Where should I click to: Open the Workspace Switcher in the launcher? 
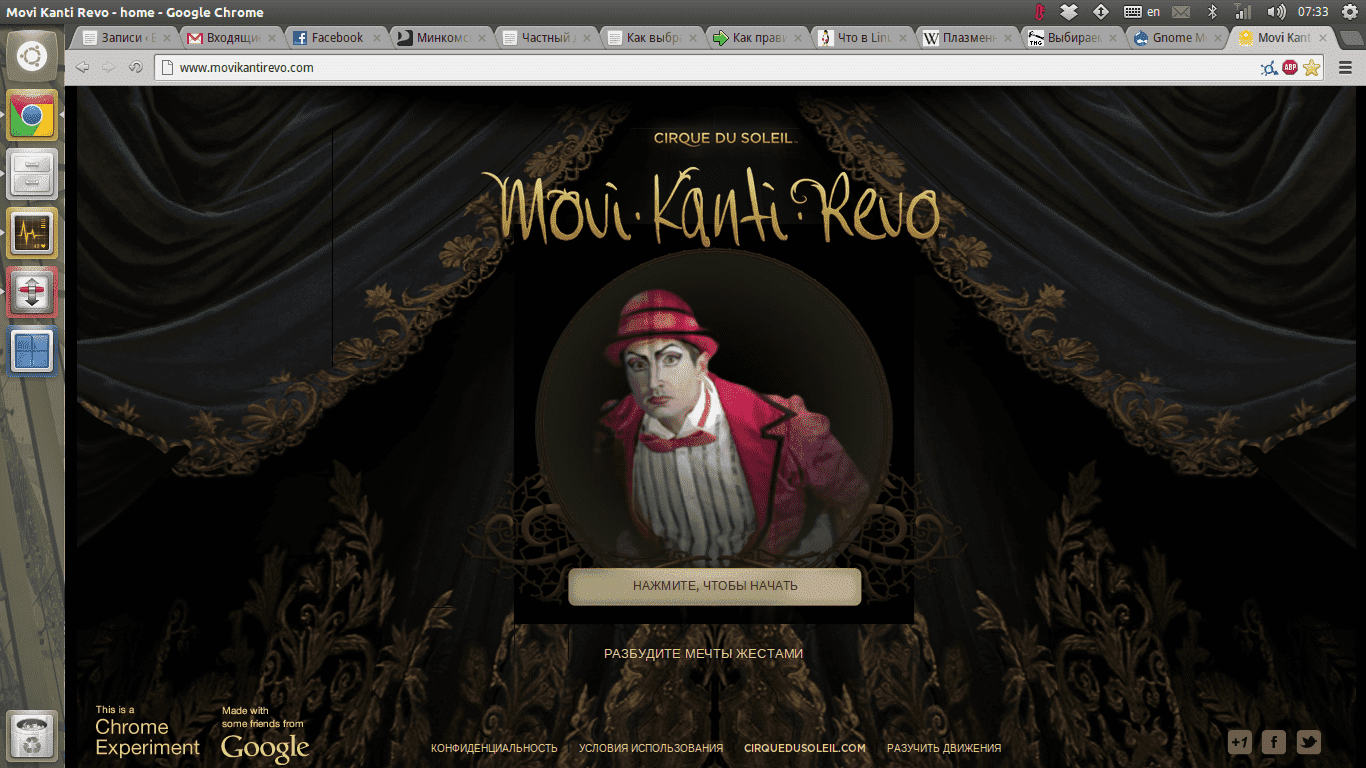point(32,351)
